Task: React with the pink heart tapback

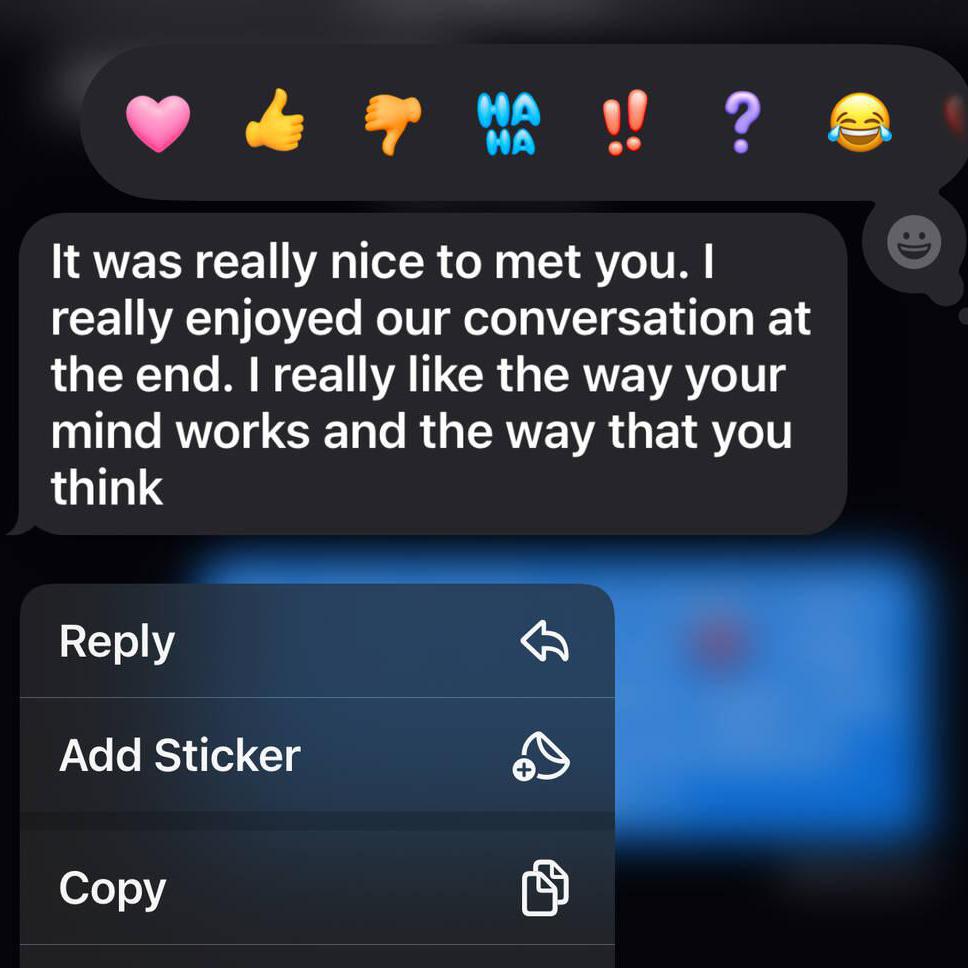Action: pos(157,123)
